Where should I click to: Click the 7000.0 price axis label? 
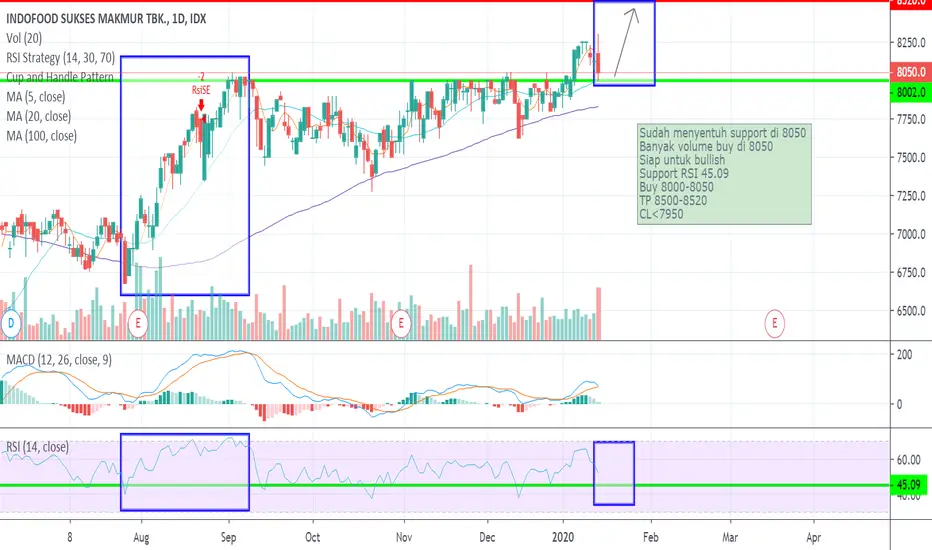[911, 234]
